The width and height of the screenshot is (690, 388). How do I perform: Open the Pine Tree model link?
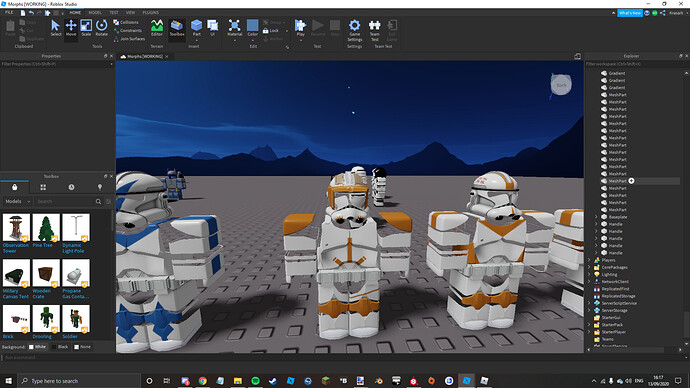[43, 245]
